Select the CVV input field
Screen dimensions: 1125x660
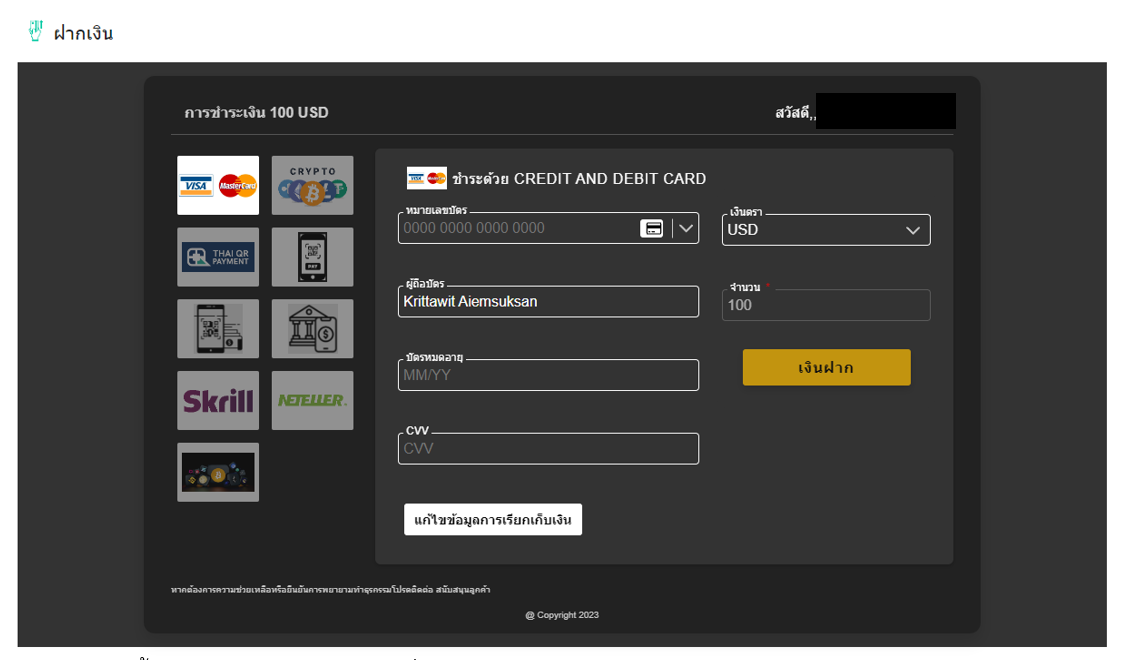click(x=548, y=448)
